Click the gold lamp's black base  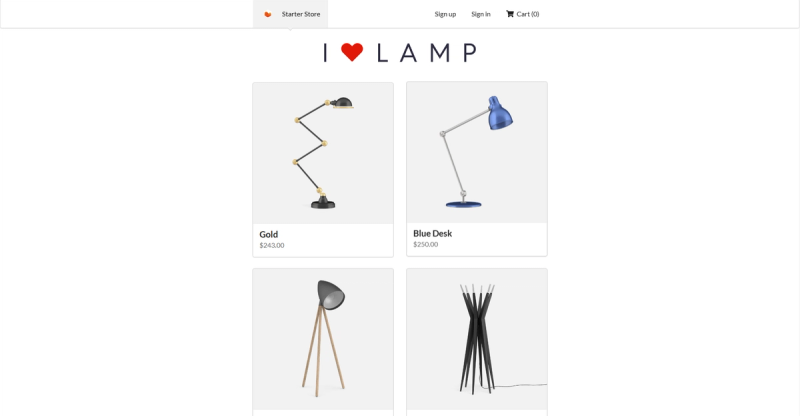(323, 203)
